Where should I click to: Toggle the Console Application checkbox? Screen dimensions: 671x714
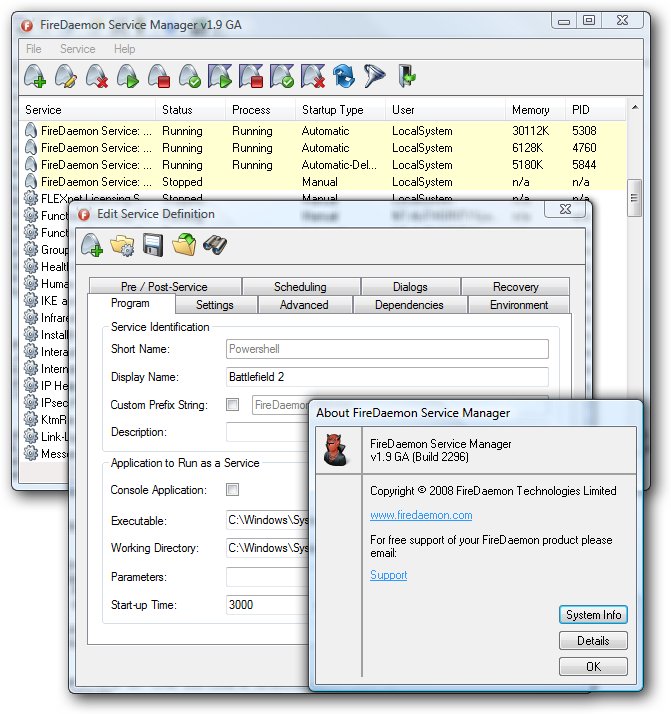tap(233, 490)
